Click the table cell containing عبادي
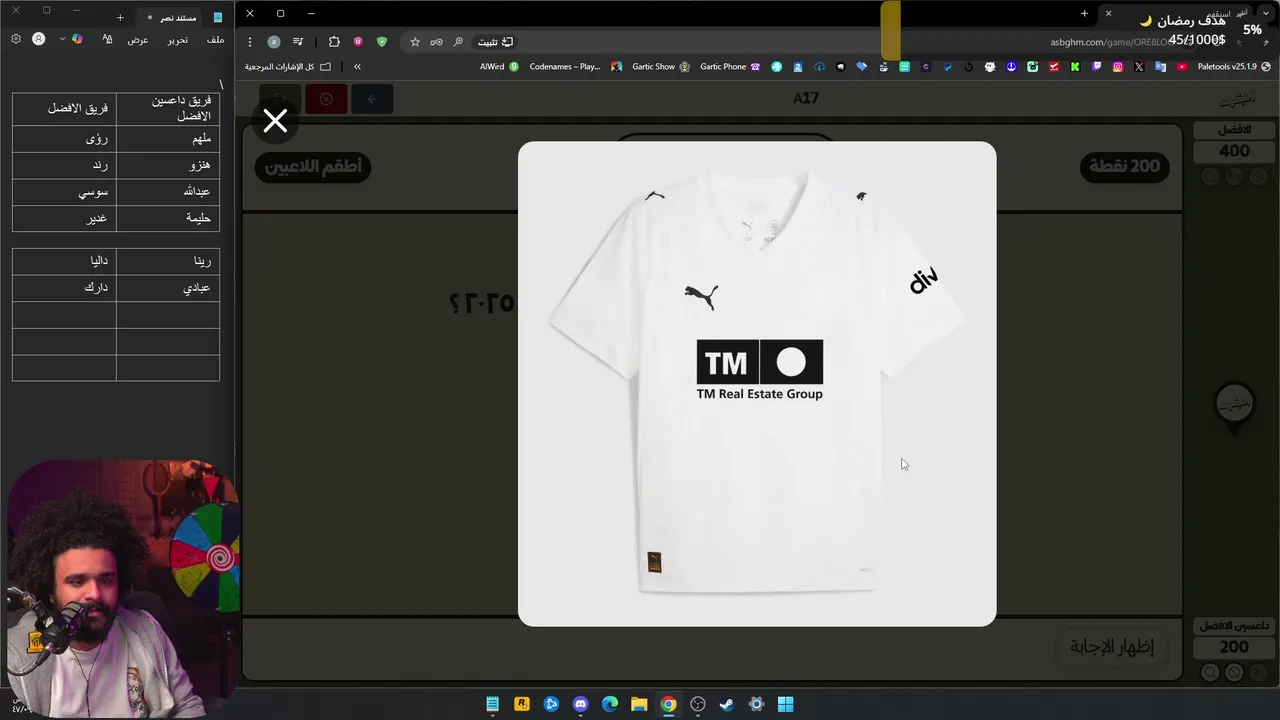This screenshot has height=720, width=1280. [x=168, y=288]
